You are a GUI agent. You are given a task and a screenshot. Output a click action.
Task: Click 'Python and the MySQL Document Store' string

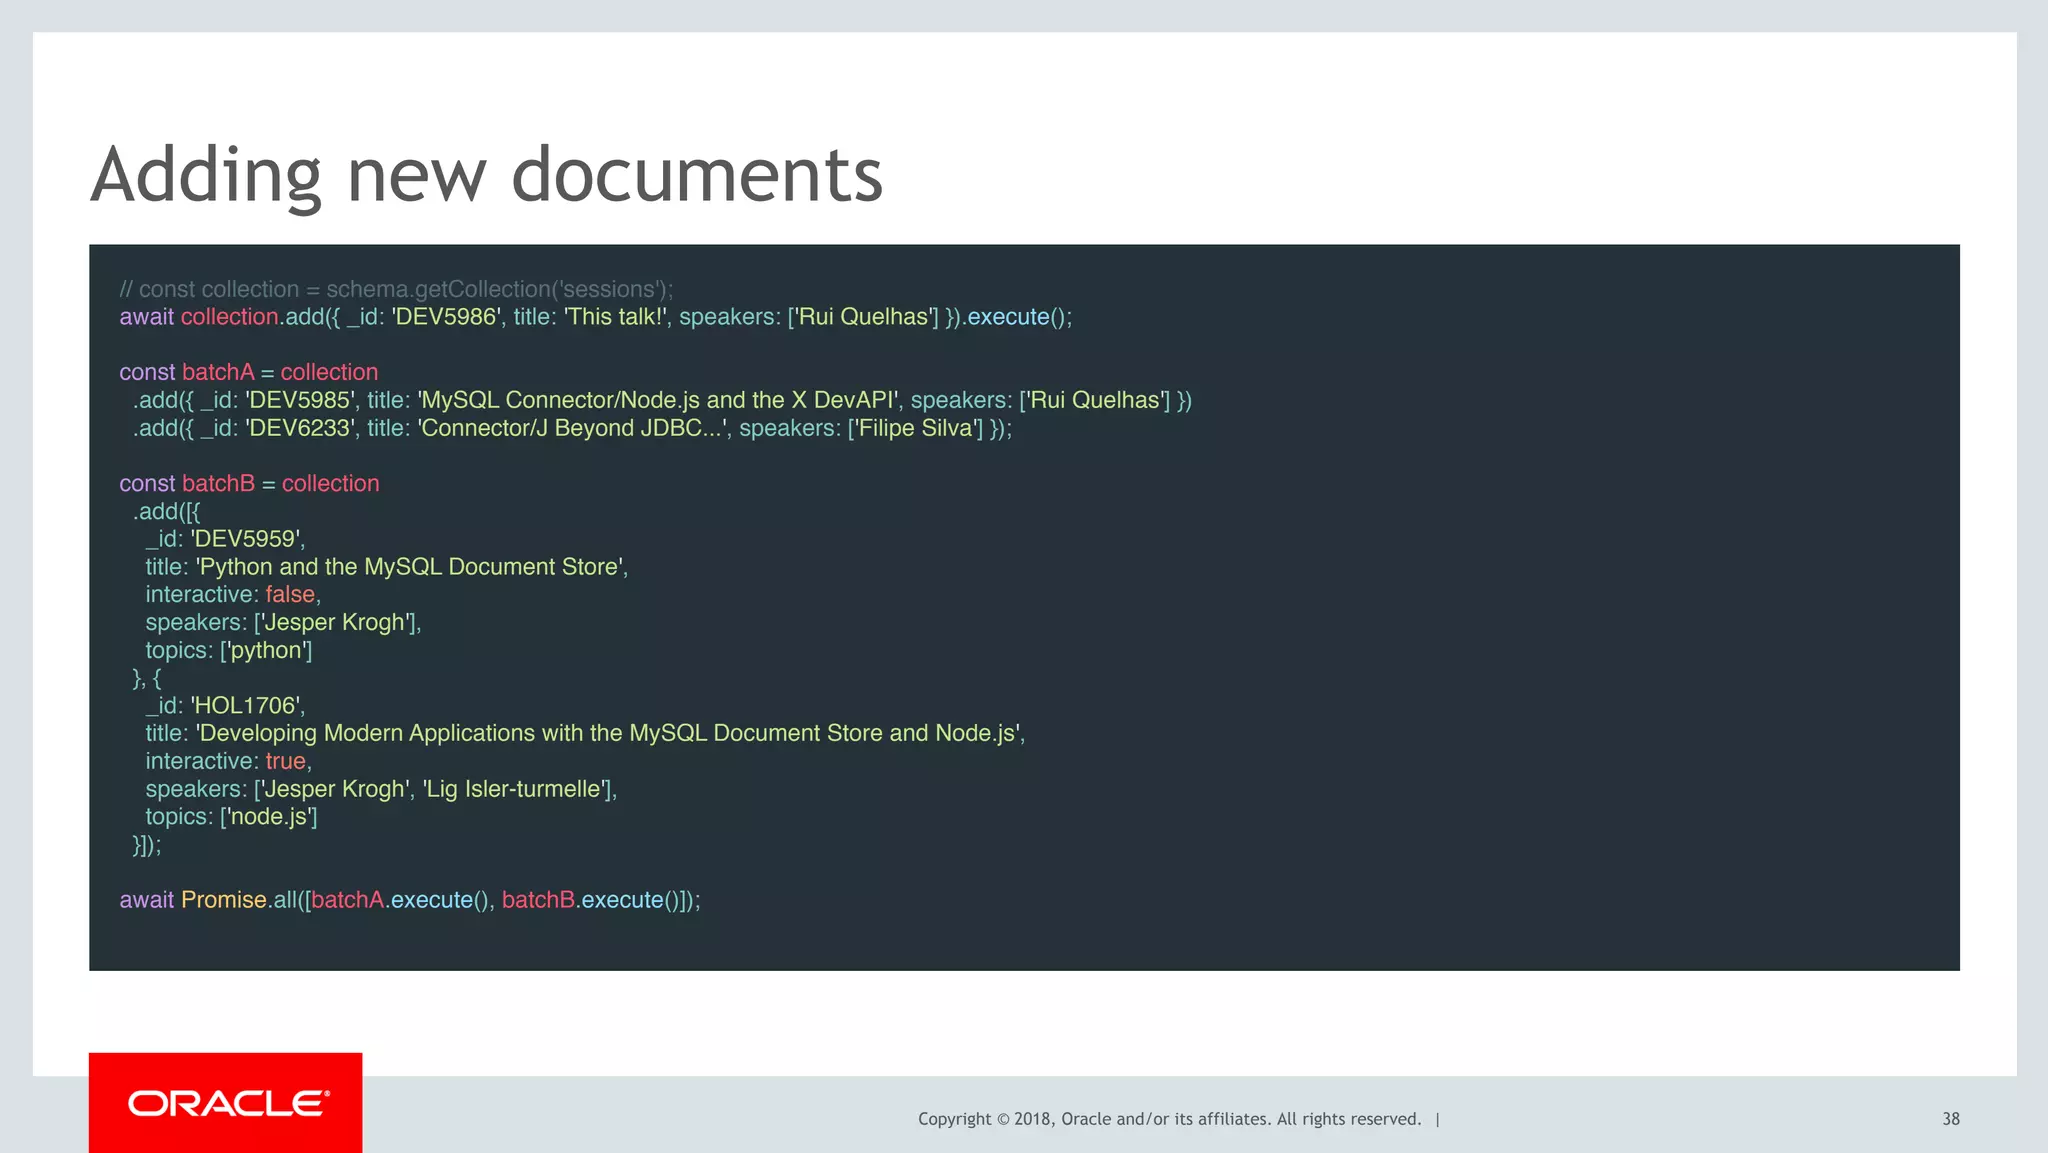(x=410, y=567)
